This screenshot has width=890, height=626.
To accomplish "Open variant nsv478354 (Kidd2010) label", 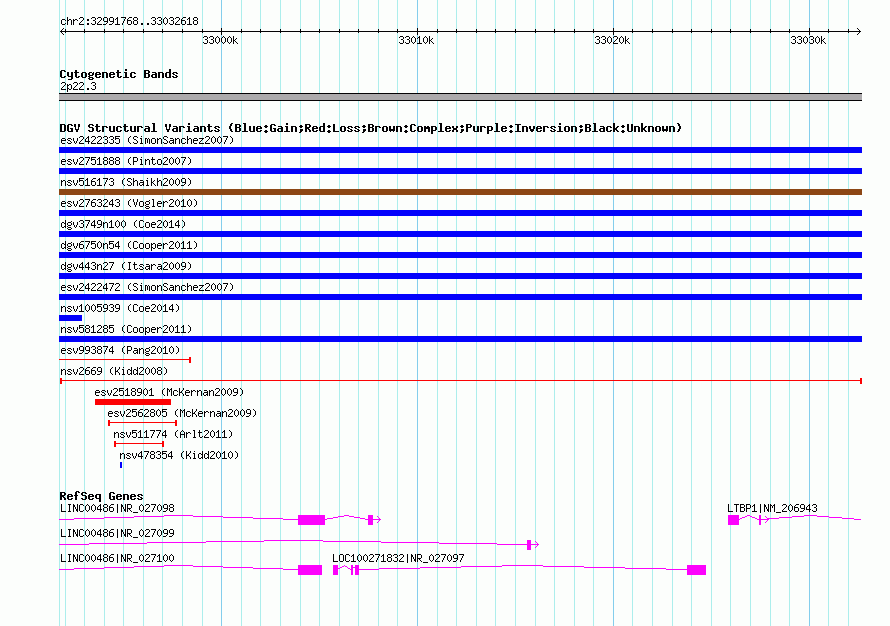I will tap(179, 455).
